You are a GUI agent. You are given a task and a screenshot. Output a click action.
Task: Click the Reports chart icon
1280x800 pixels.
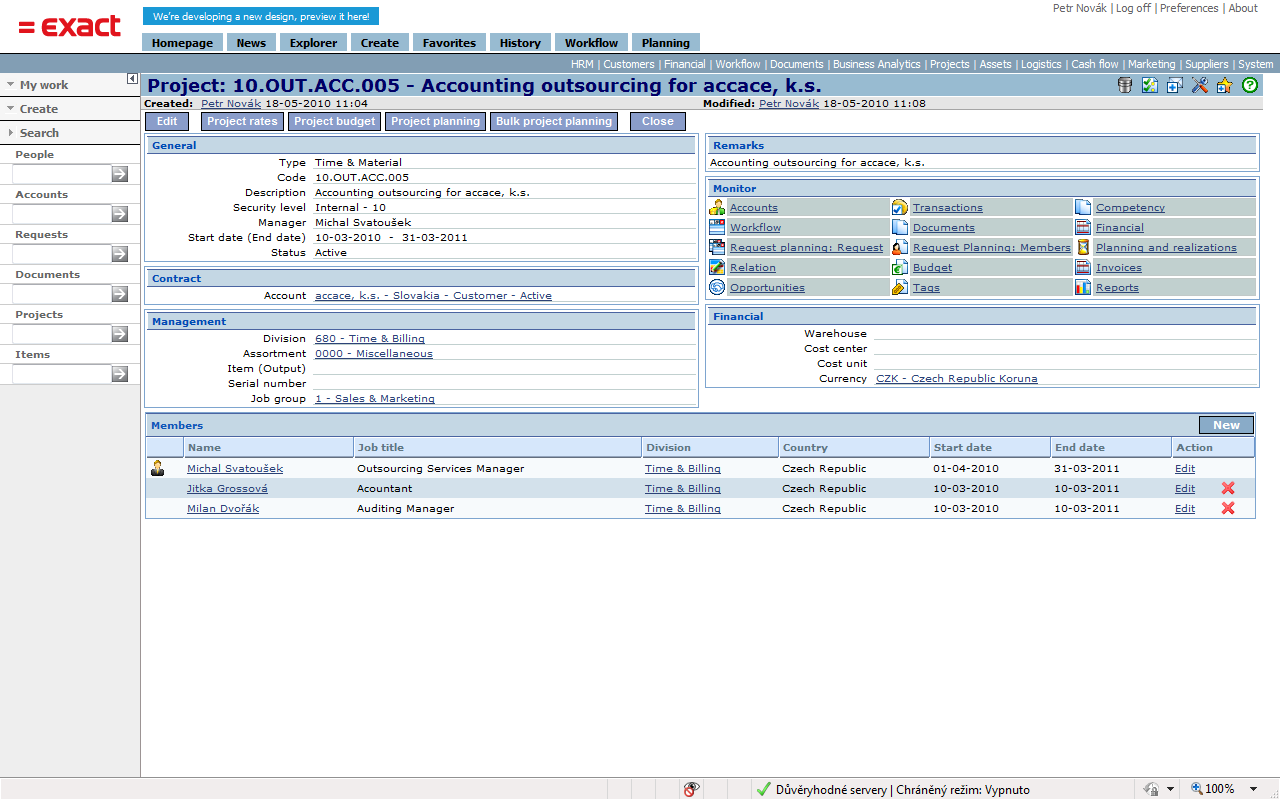click(x=1083, y=287)
